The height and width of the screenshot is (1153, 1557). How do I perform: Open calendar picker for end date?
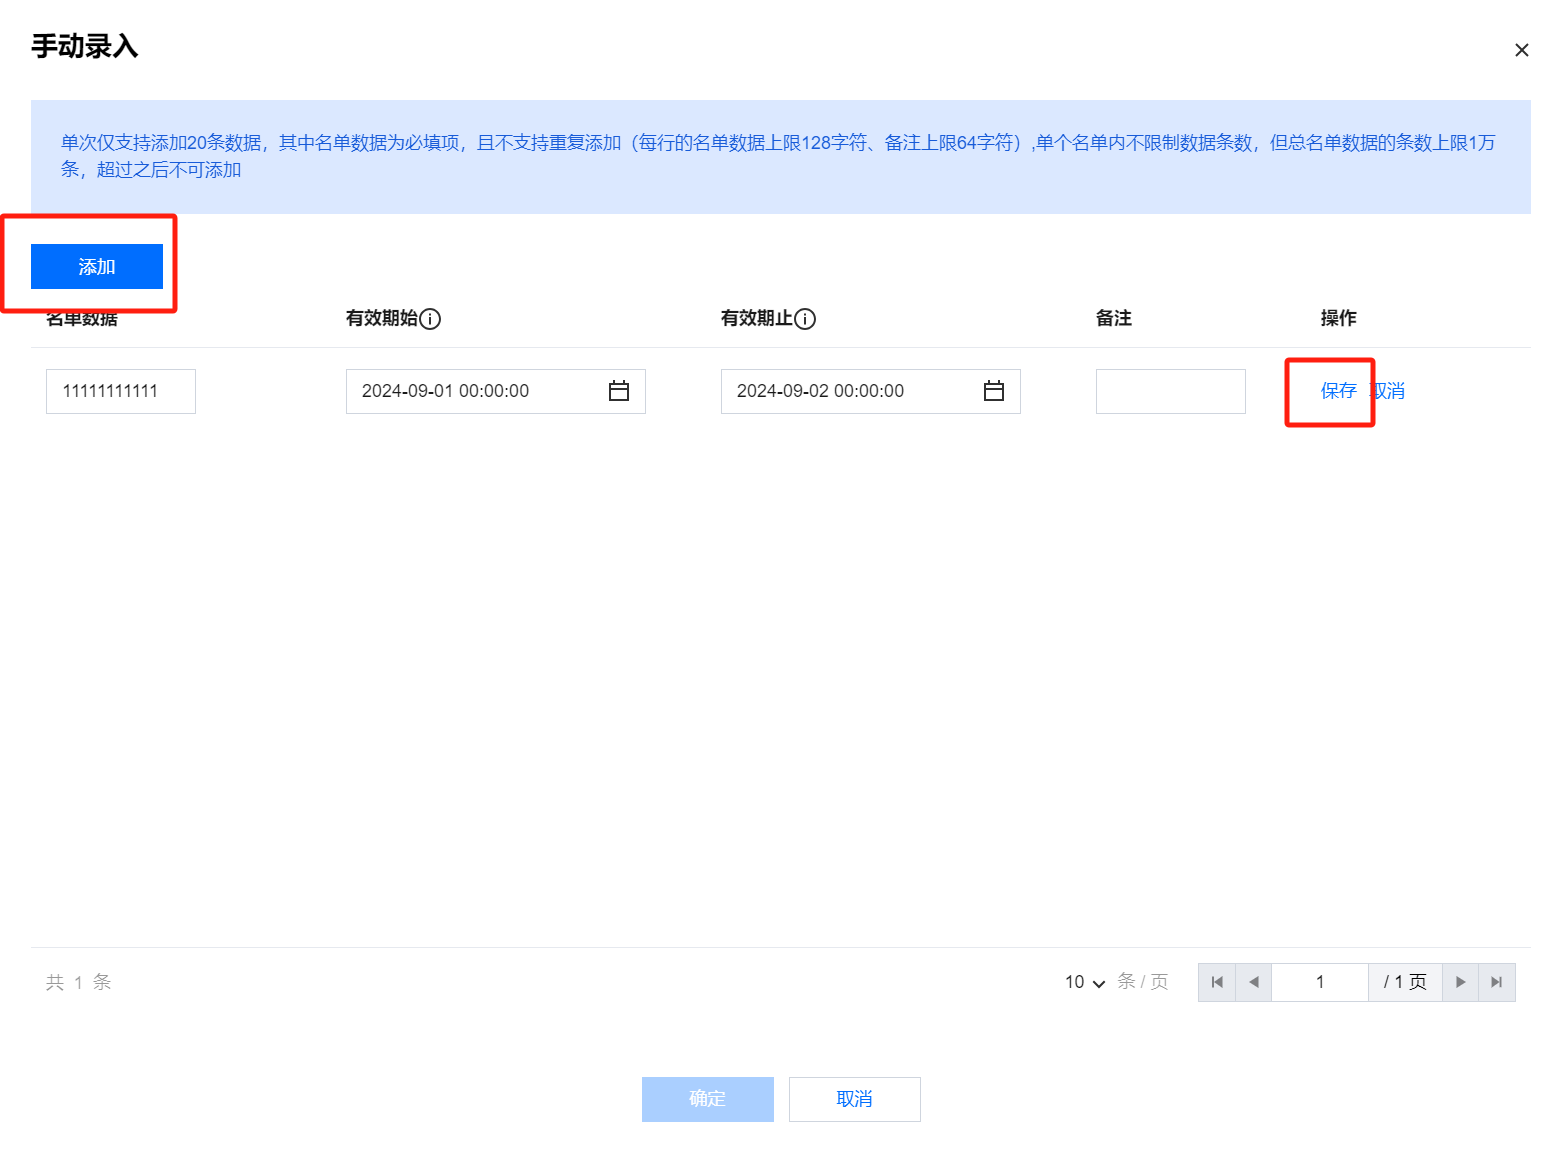tap(994, 391)
